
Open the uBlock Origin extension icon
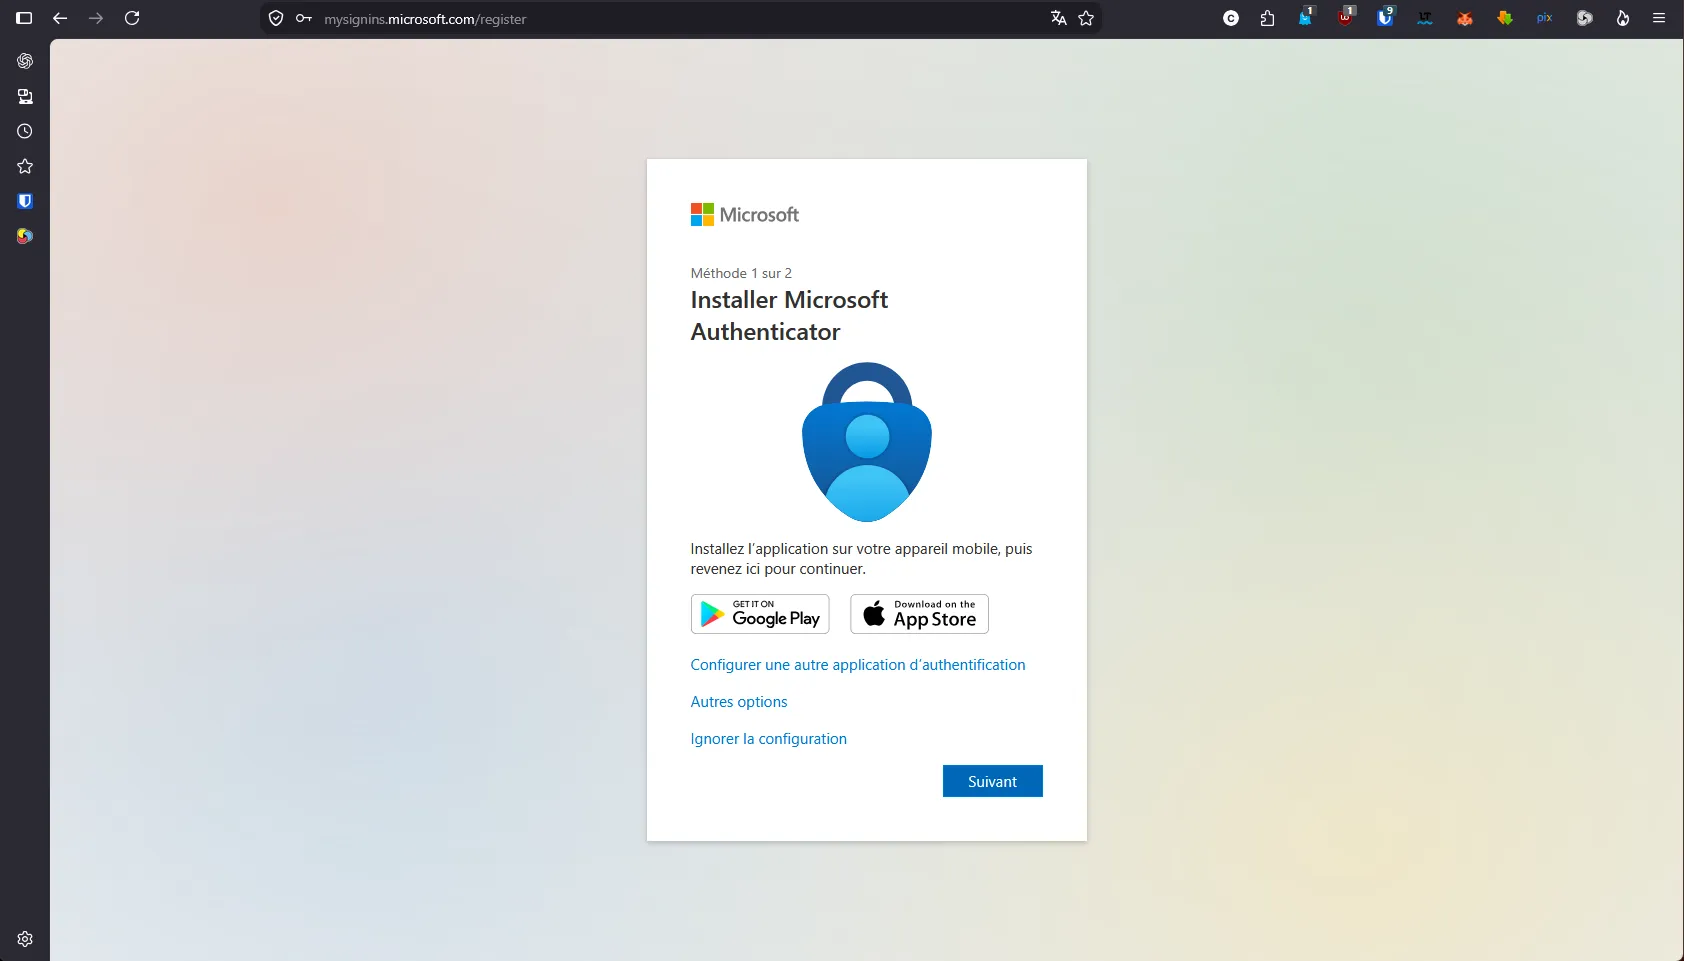1346,17
